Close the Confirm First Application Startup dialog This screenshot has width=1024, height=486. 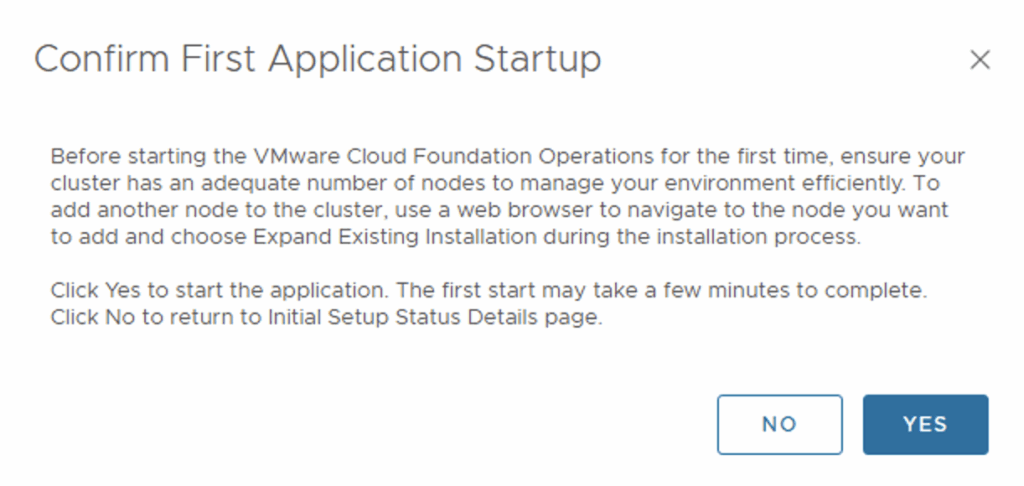980,60
